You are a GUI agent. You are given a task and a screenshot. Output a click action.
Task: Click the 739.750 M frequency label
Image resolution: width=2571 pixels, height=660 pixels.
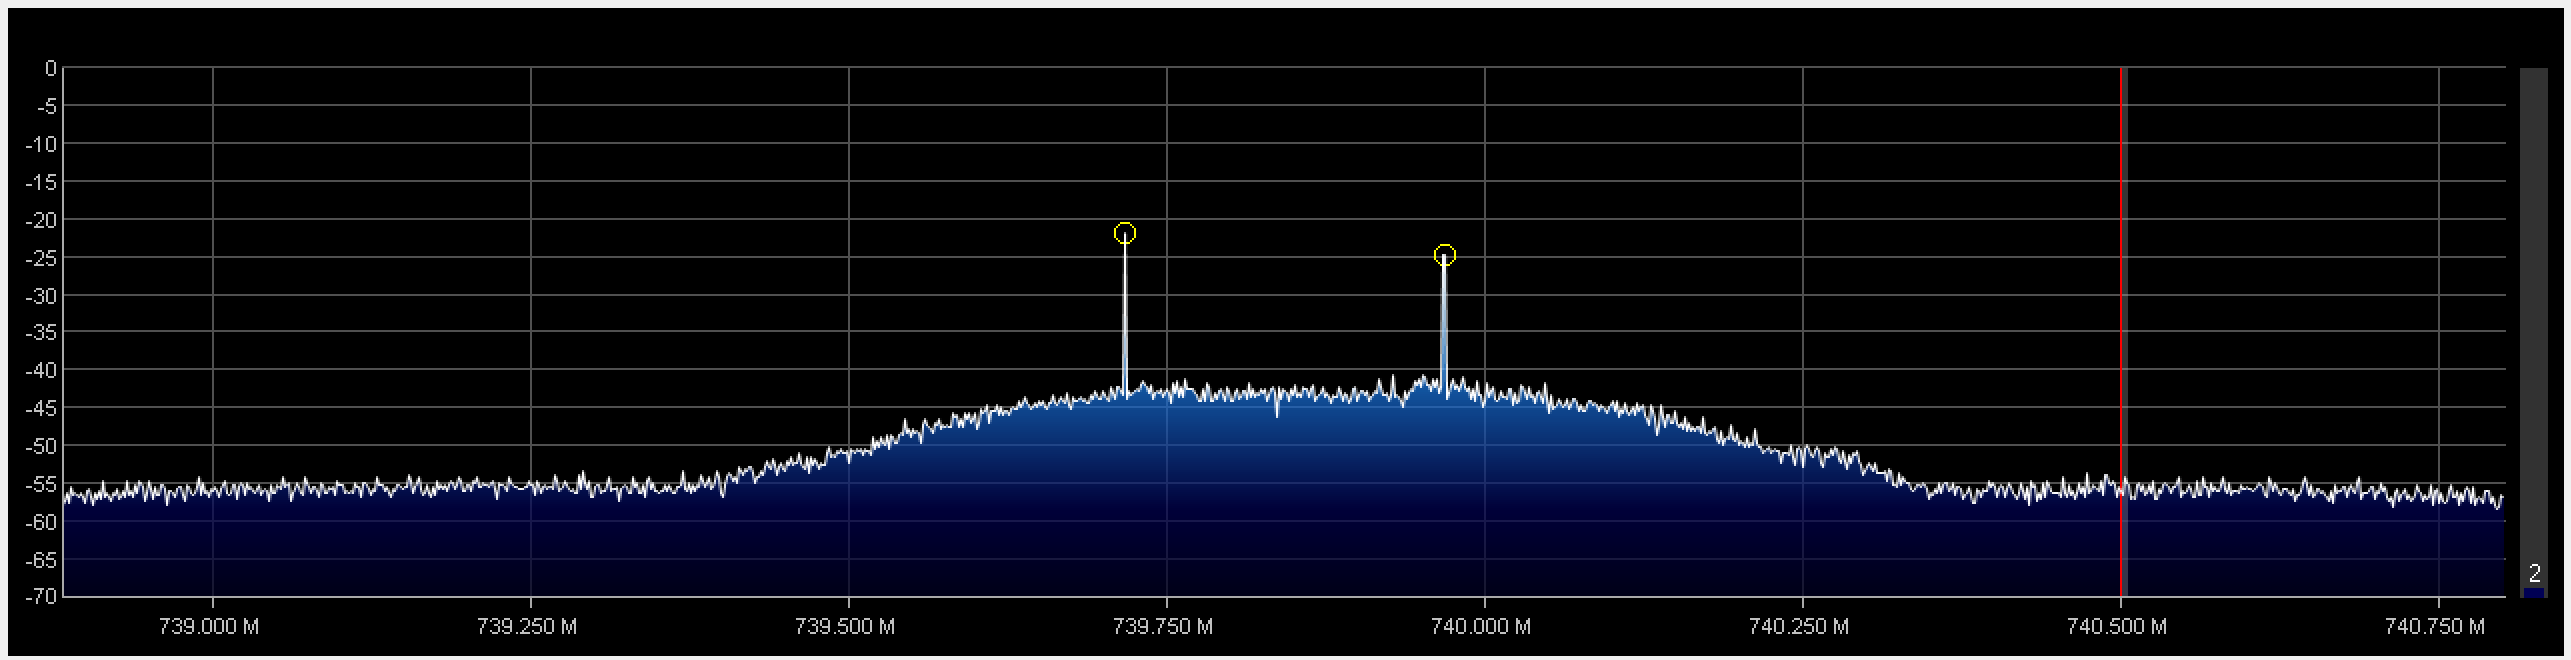coord(1163,627)
